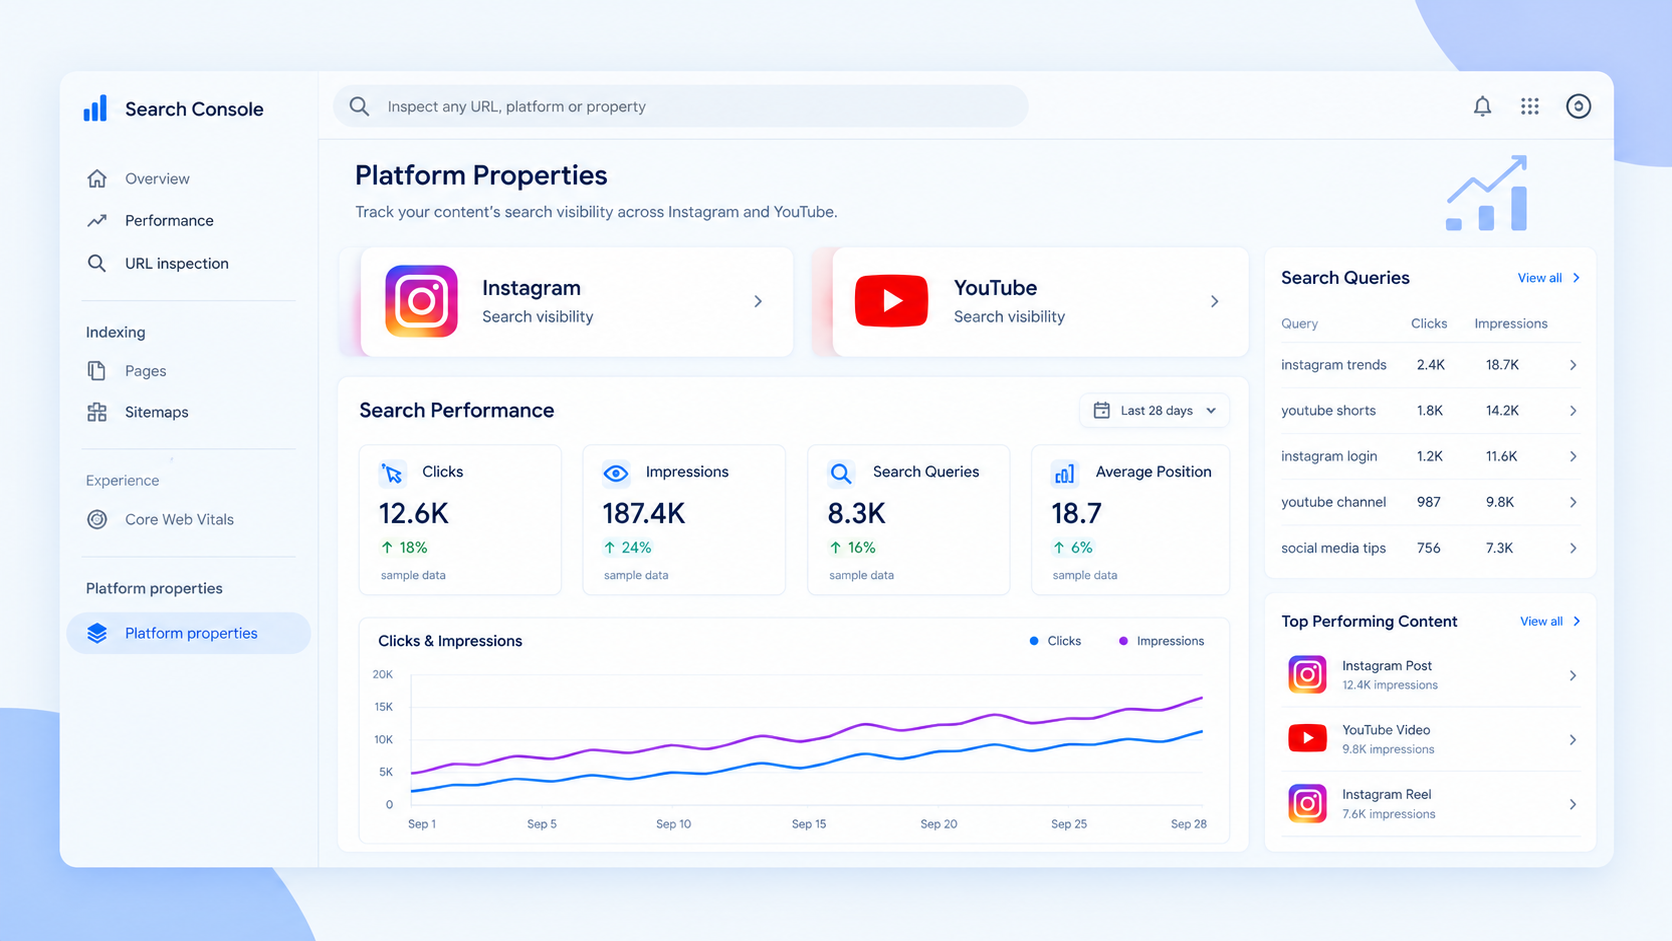Open the apps grid icon
The image size is (1672, 941).
pyautogui.click(x=1530, y=106)
